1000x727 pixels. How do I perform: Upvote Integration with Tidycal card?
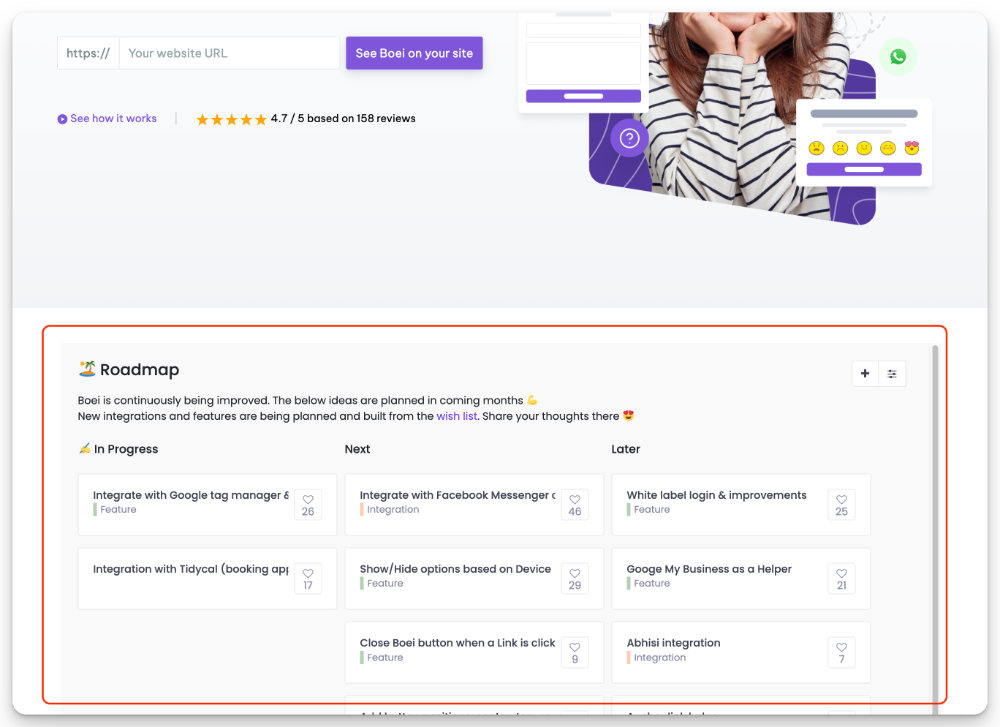[x=308, y=578]
